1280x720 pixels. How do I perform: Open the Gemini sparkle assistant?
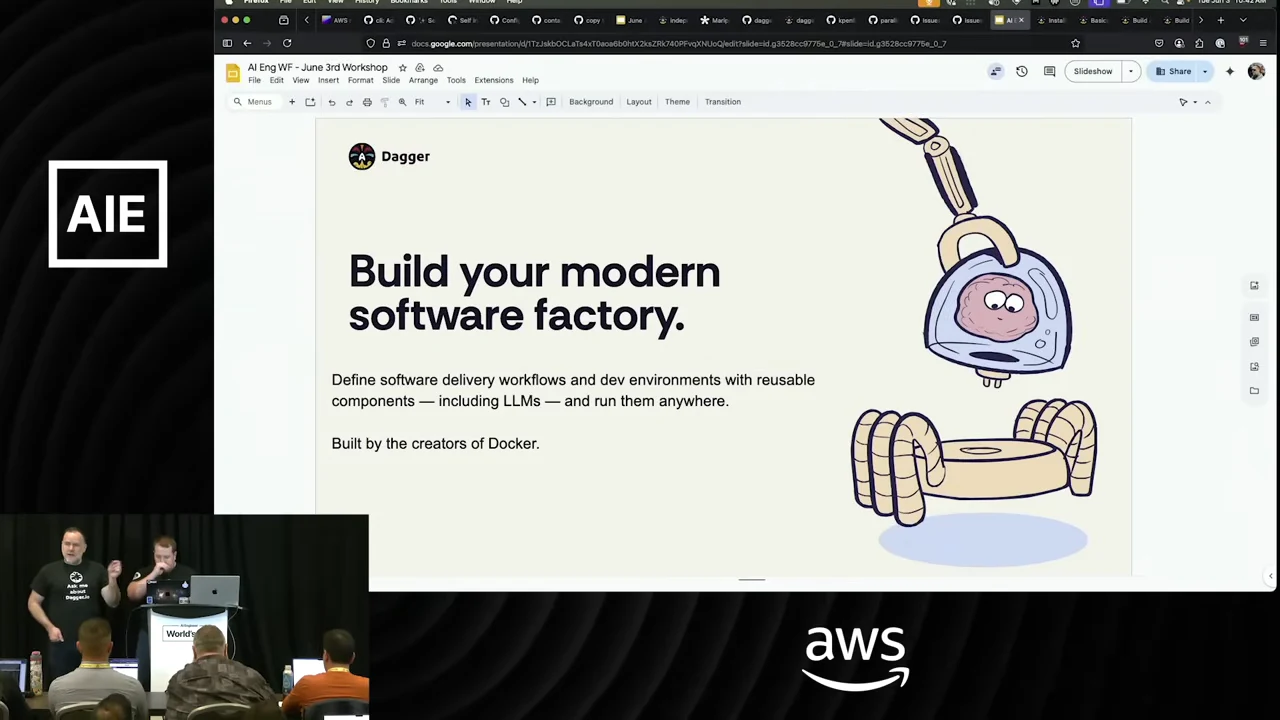pyautogui.click(x=1230, y=71)
